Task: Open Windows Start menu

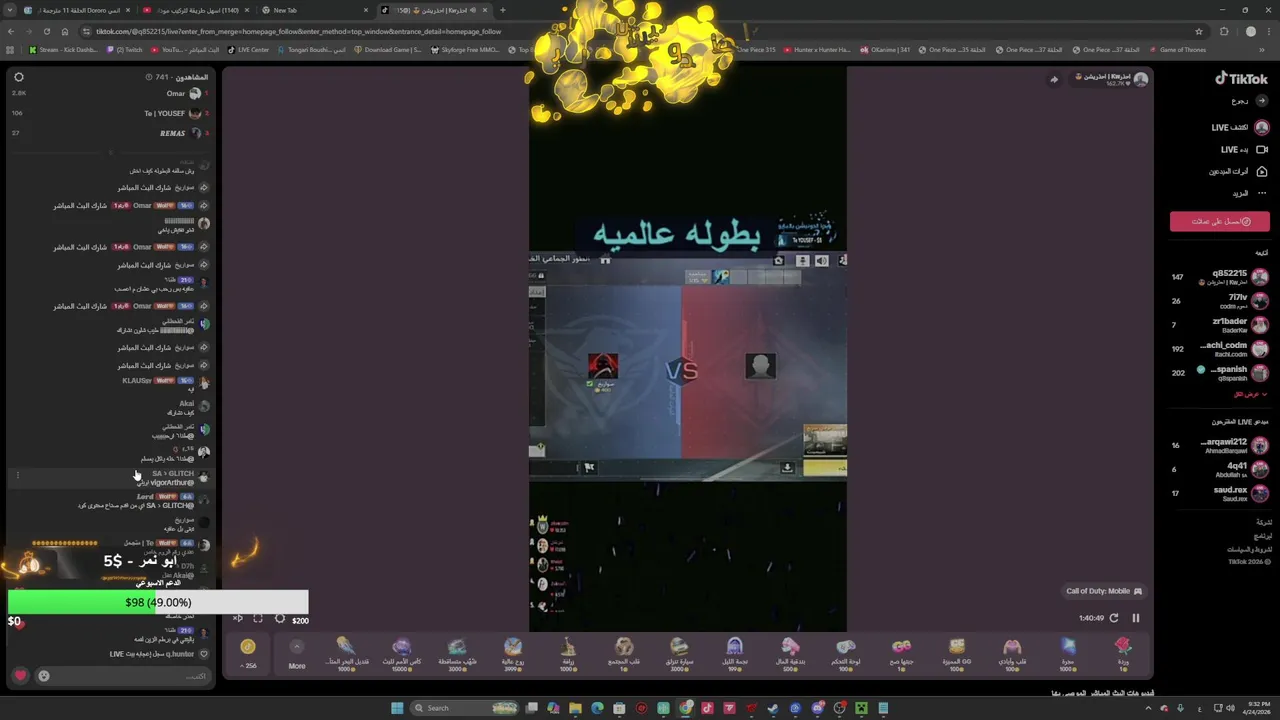Action: coord(397,708)
